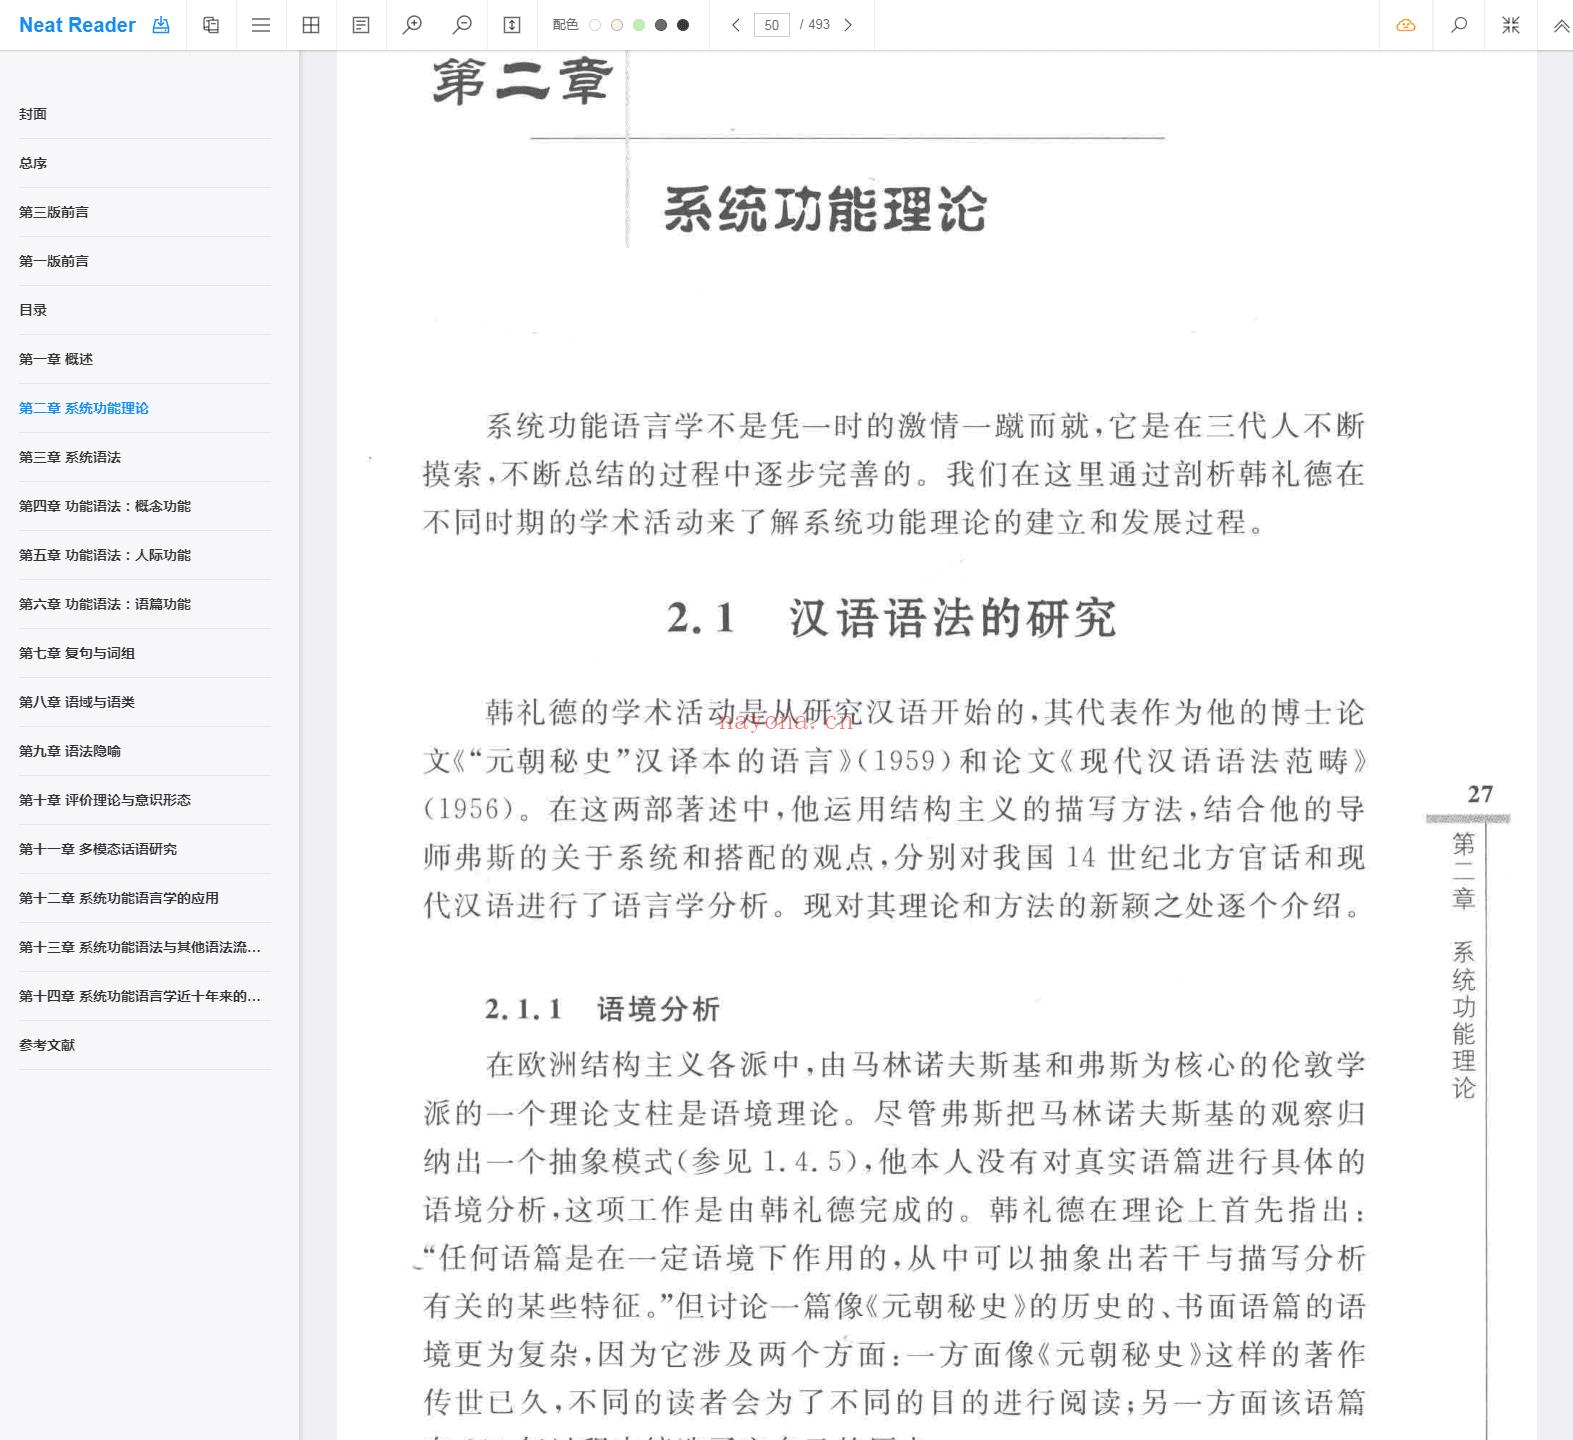
Task: Click the Neat Reader logo text
Action: coord(77,25)
